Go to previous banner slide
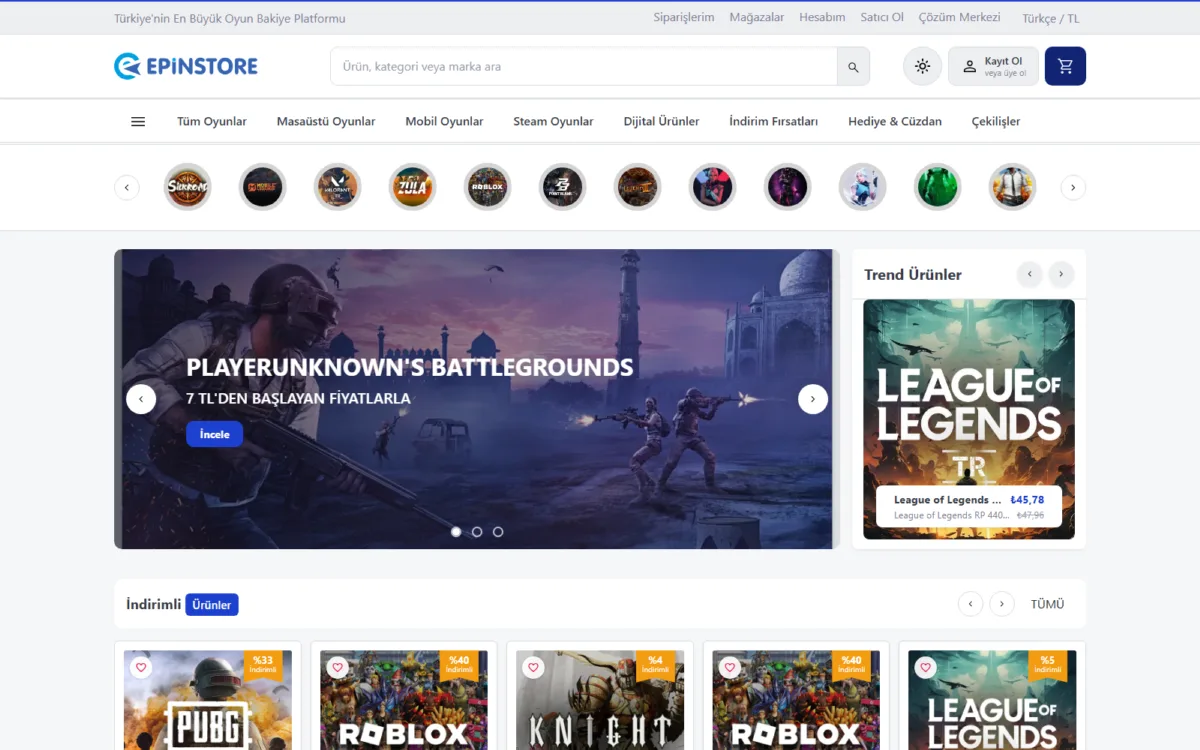1200x750 pixels. (x=141, y=399)
